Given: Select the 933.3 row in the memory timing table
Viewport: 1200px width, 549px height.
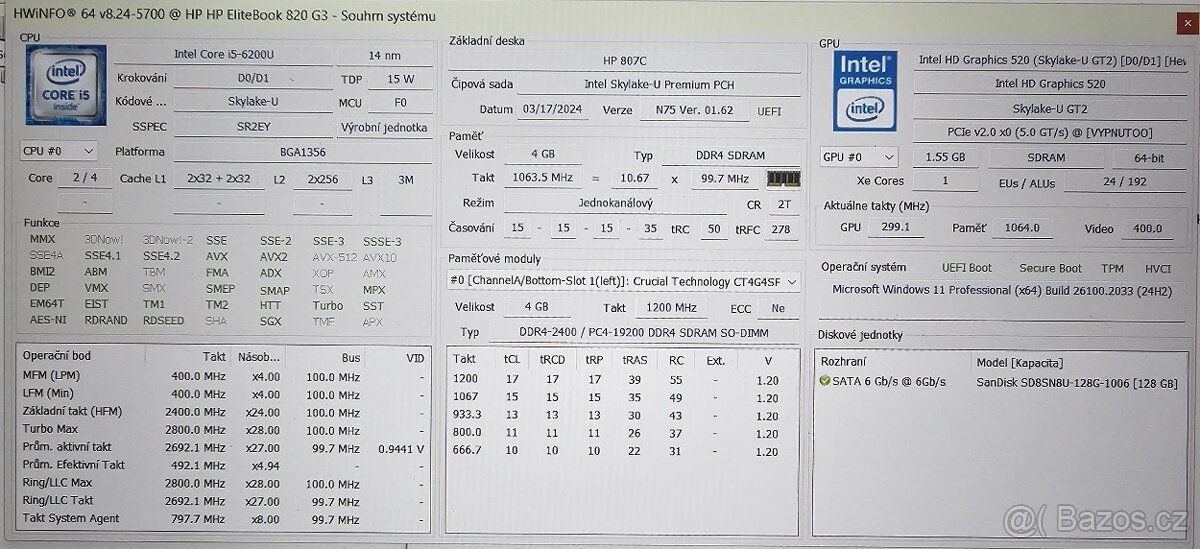Looking at the screenshot, I should coord(624,415).
